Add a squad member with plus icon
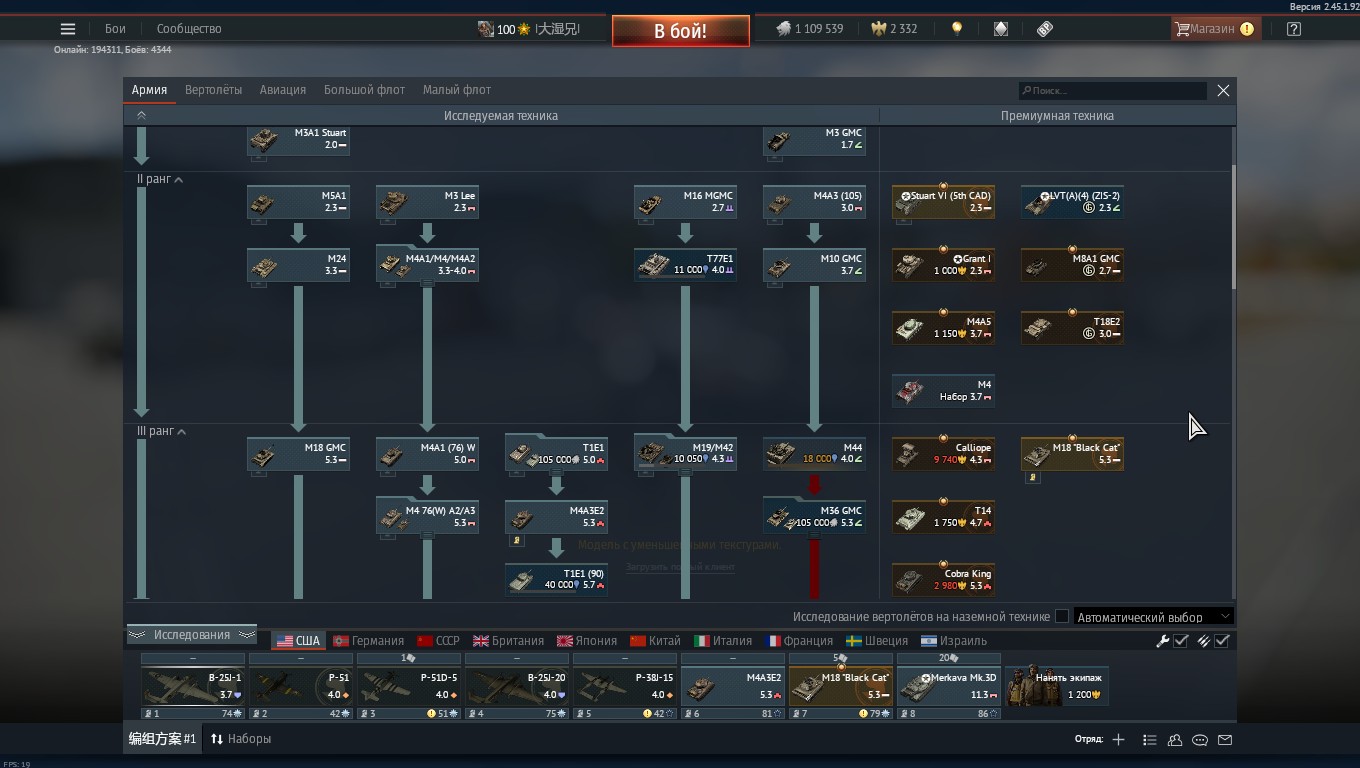The width and height of the screenshot is (1360, 768). [1118, 740]
